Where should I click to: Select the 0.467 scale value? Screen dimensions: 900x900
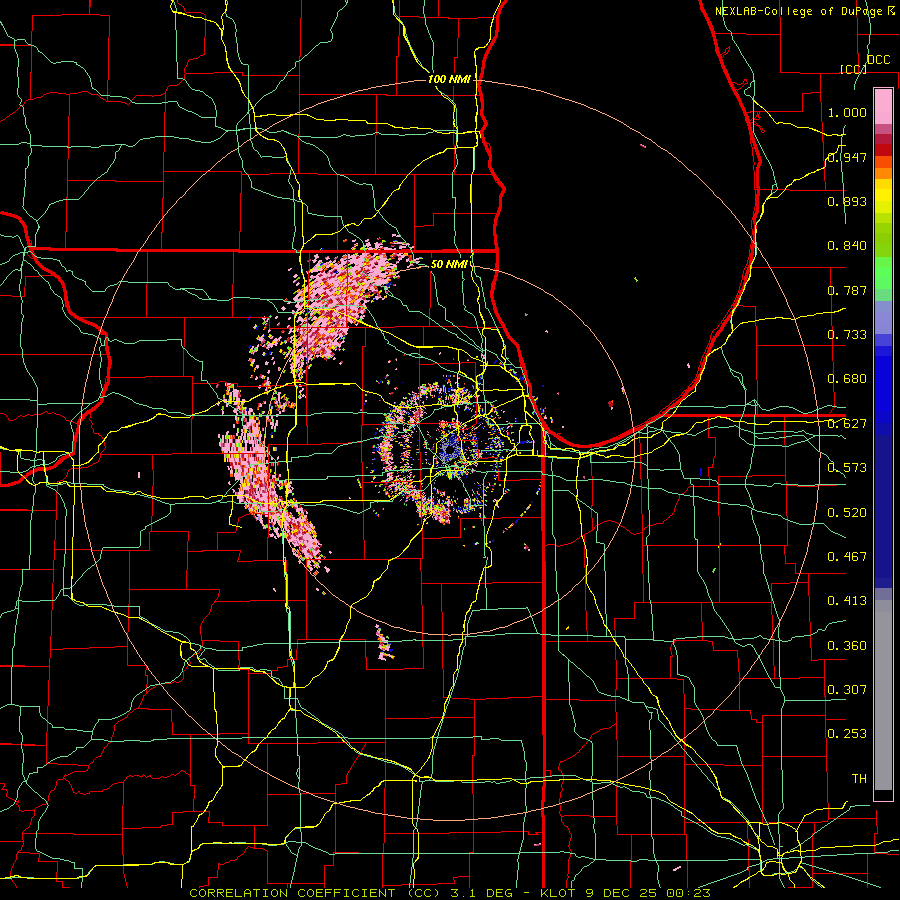tap(847, 556)
